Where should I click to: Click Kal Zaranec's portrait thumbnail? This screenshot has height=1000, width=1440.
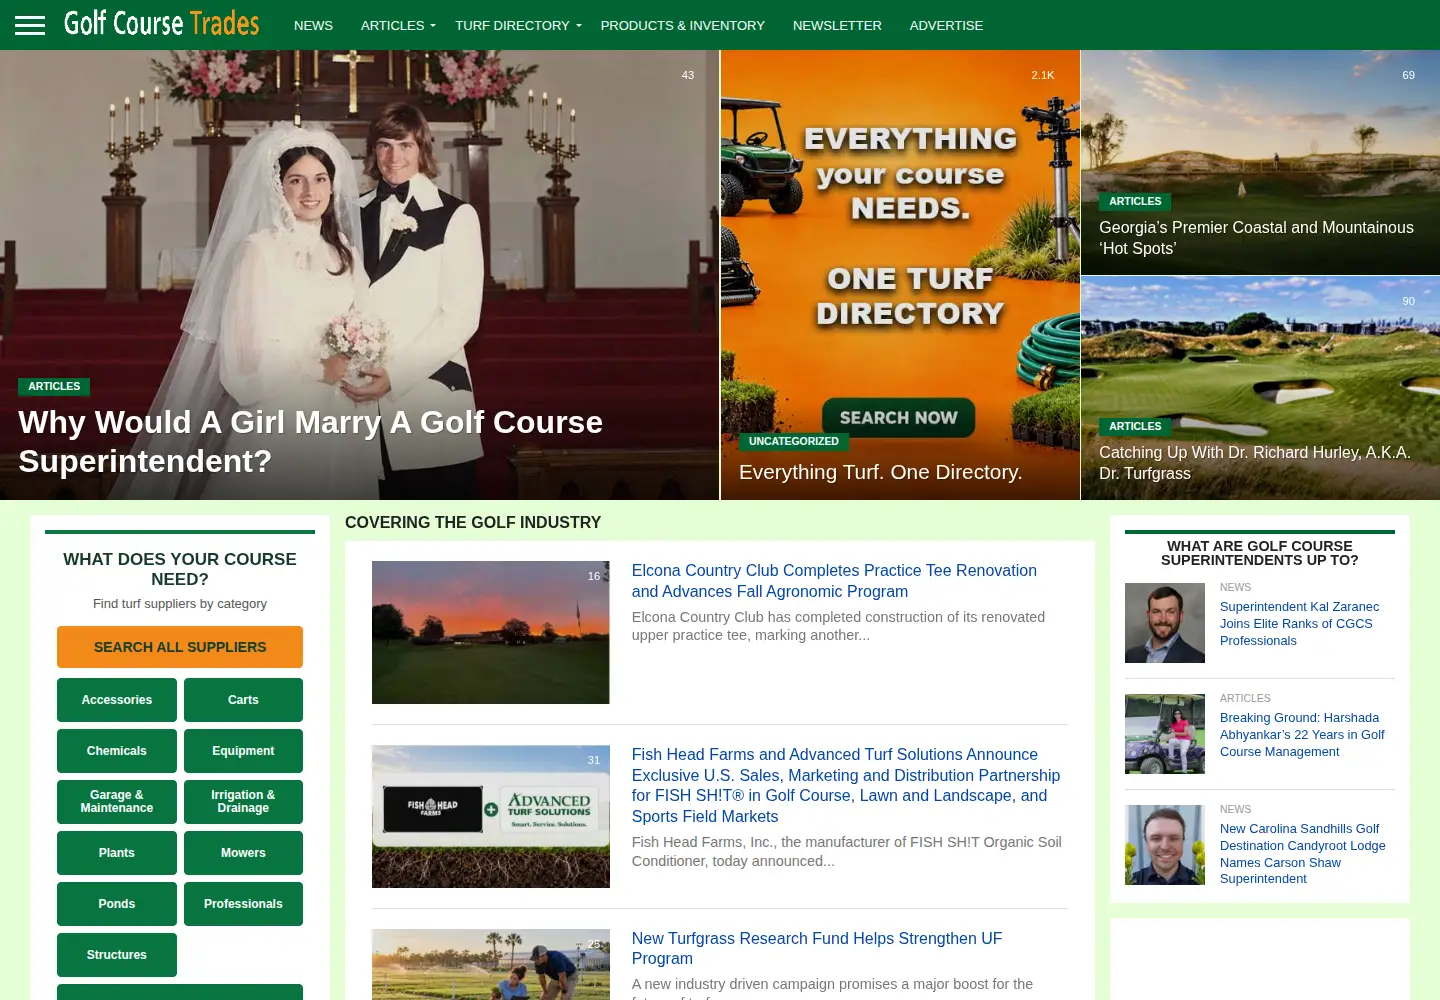(1165, 623)
